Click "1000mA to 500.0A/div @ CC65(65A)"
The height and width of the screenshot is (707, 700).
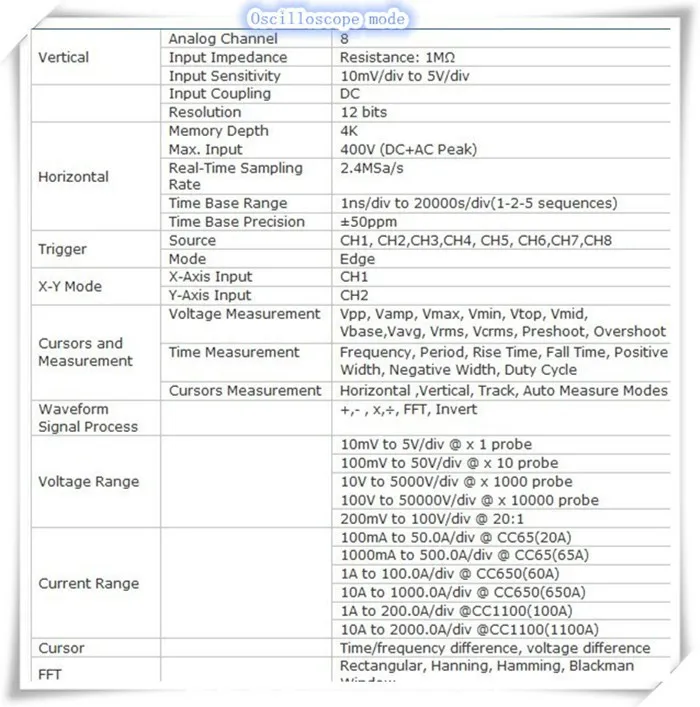click(465, 555)
